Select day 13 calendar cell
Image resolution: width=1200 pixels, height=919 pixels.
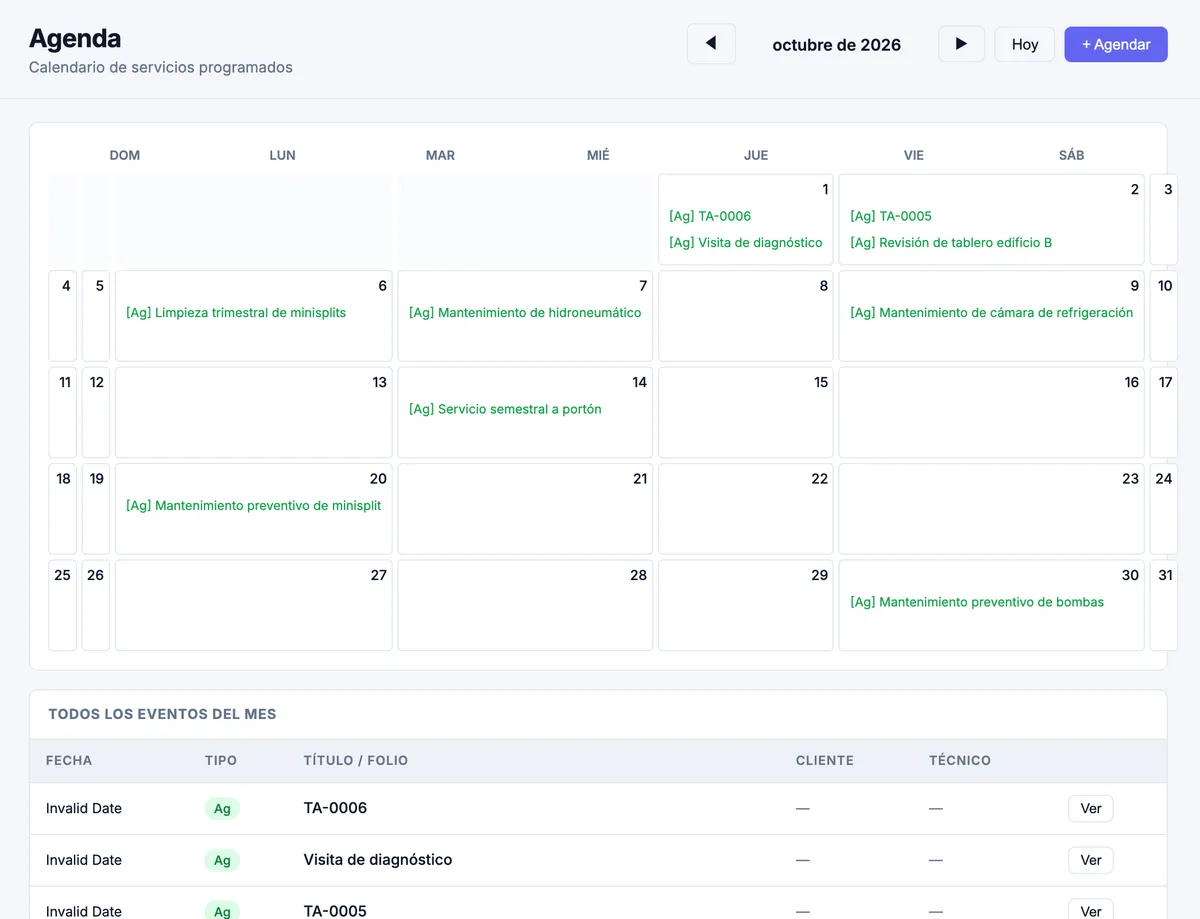pos(254,412)
